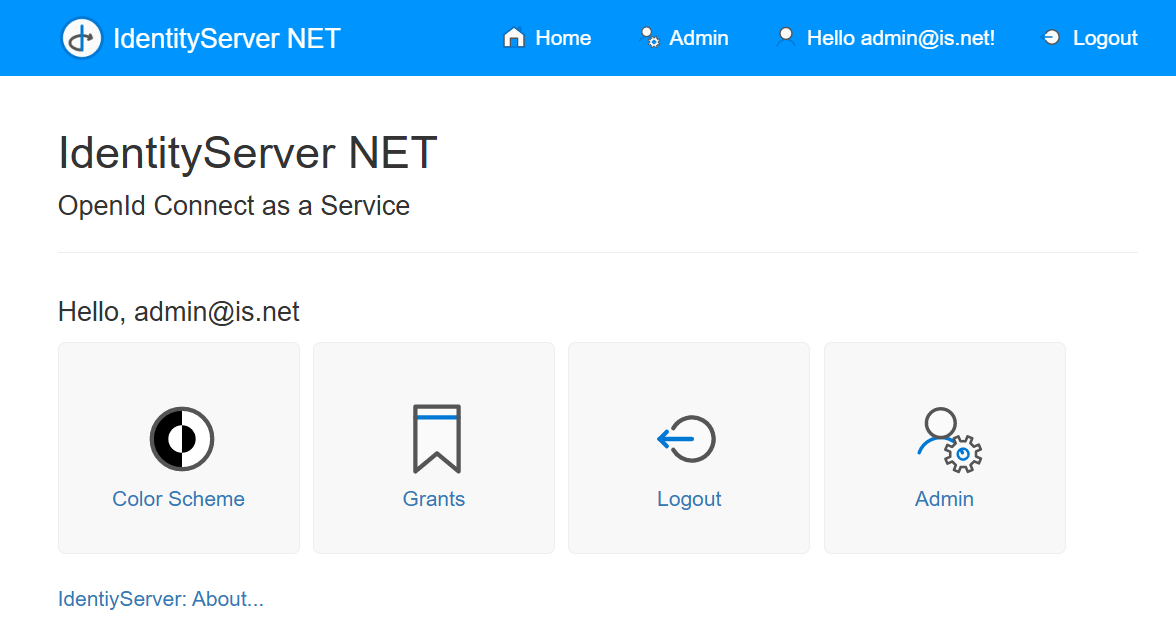Screen dimensions: 1176x636
Task: Click the large IdentityServer NET page heading
Action: pos(248,153)
